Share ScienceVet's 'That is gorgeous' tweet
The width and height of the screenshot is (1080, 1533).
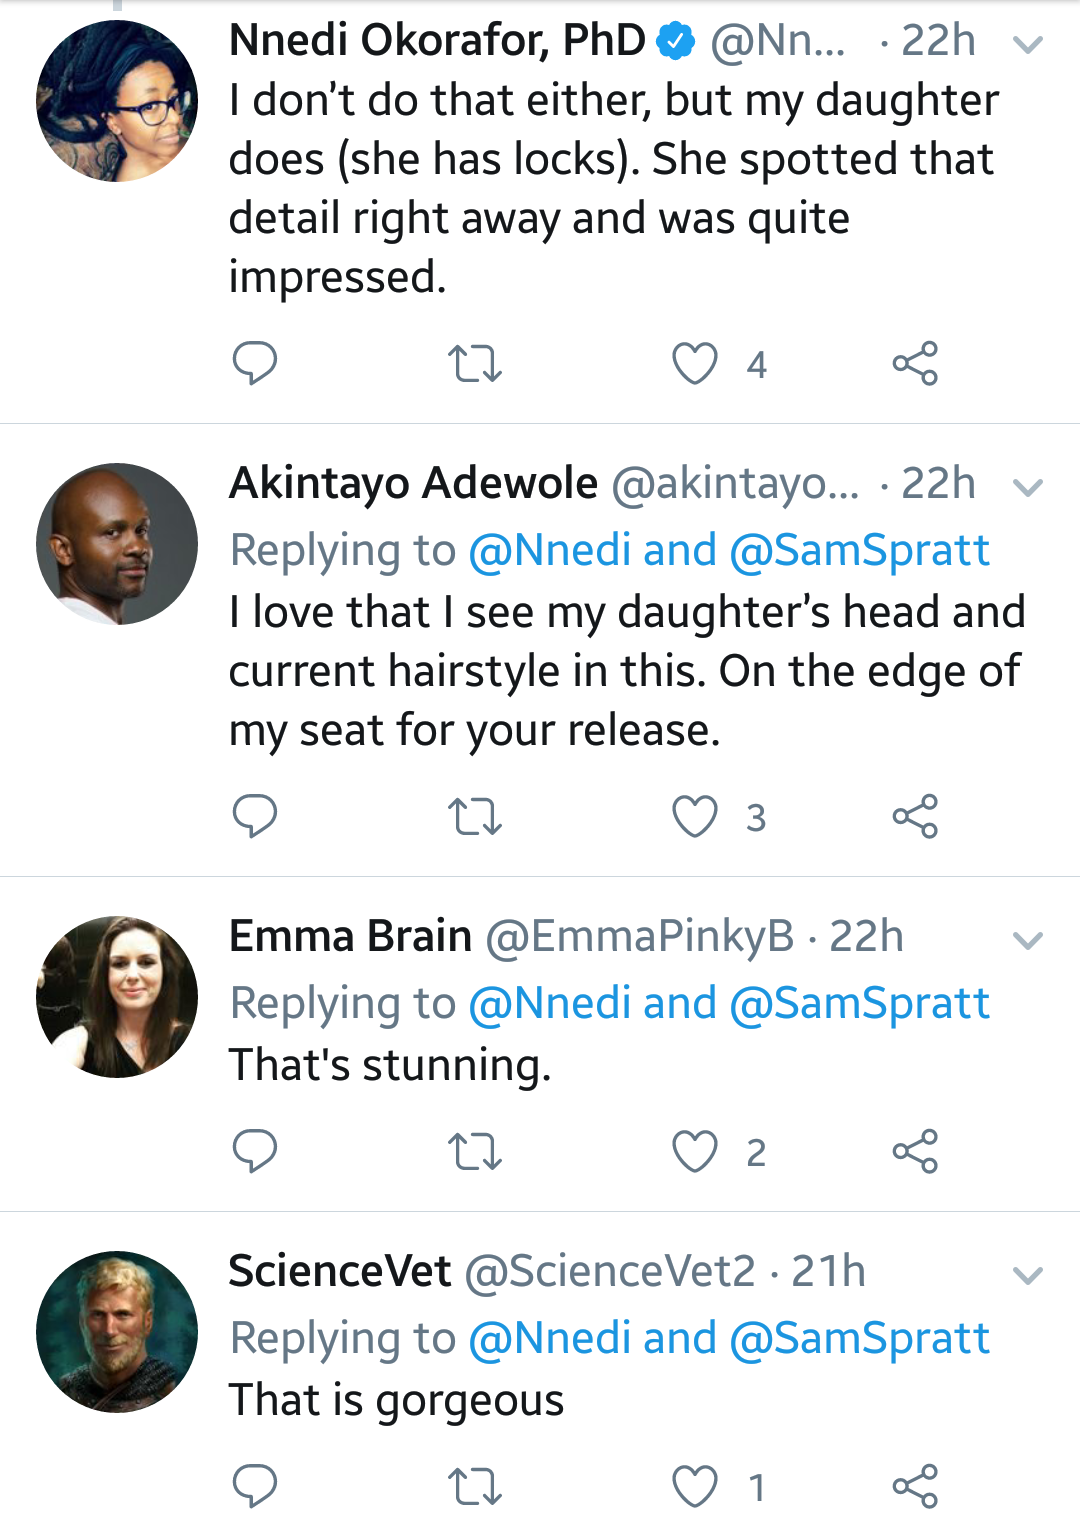click(x=915, y=1486)
